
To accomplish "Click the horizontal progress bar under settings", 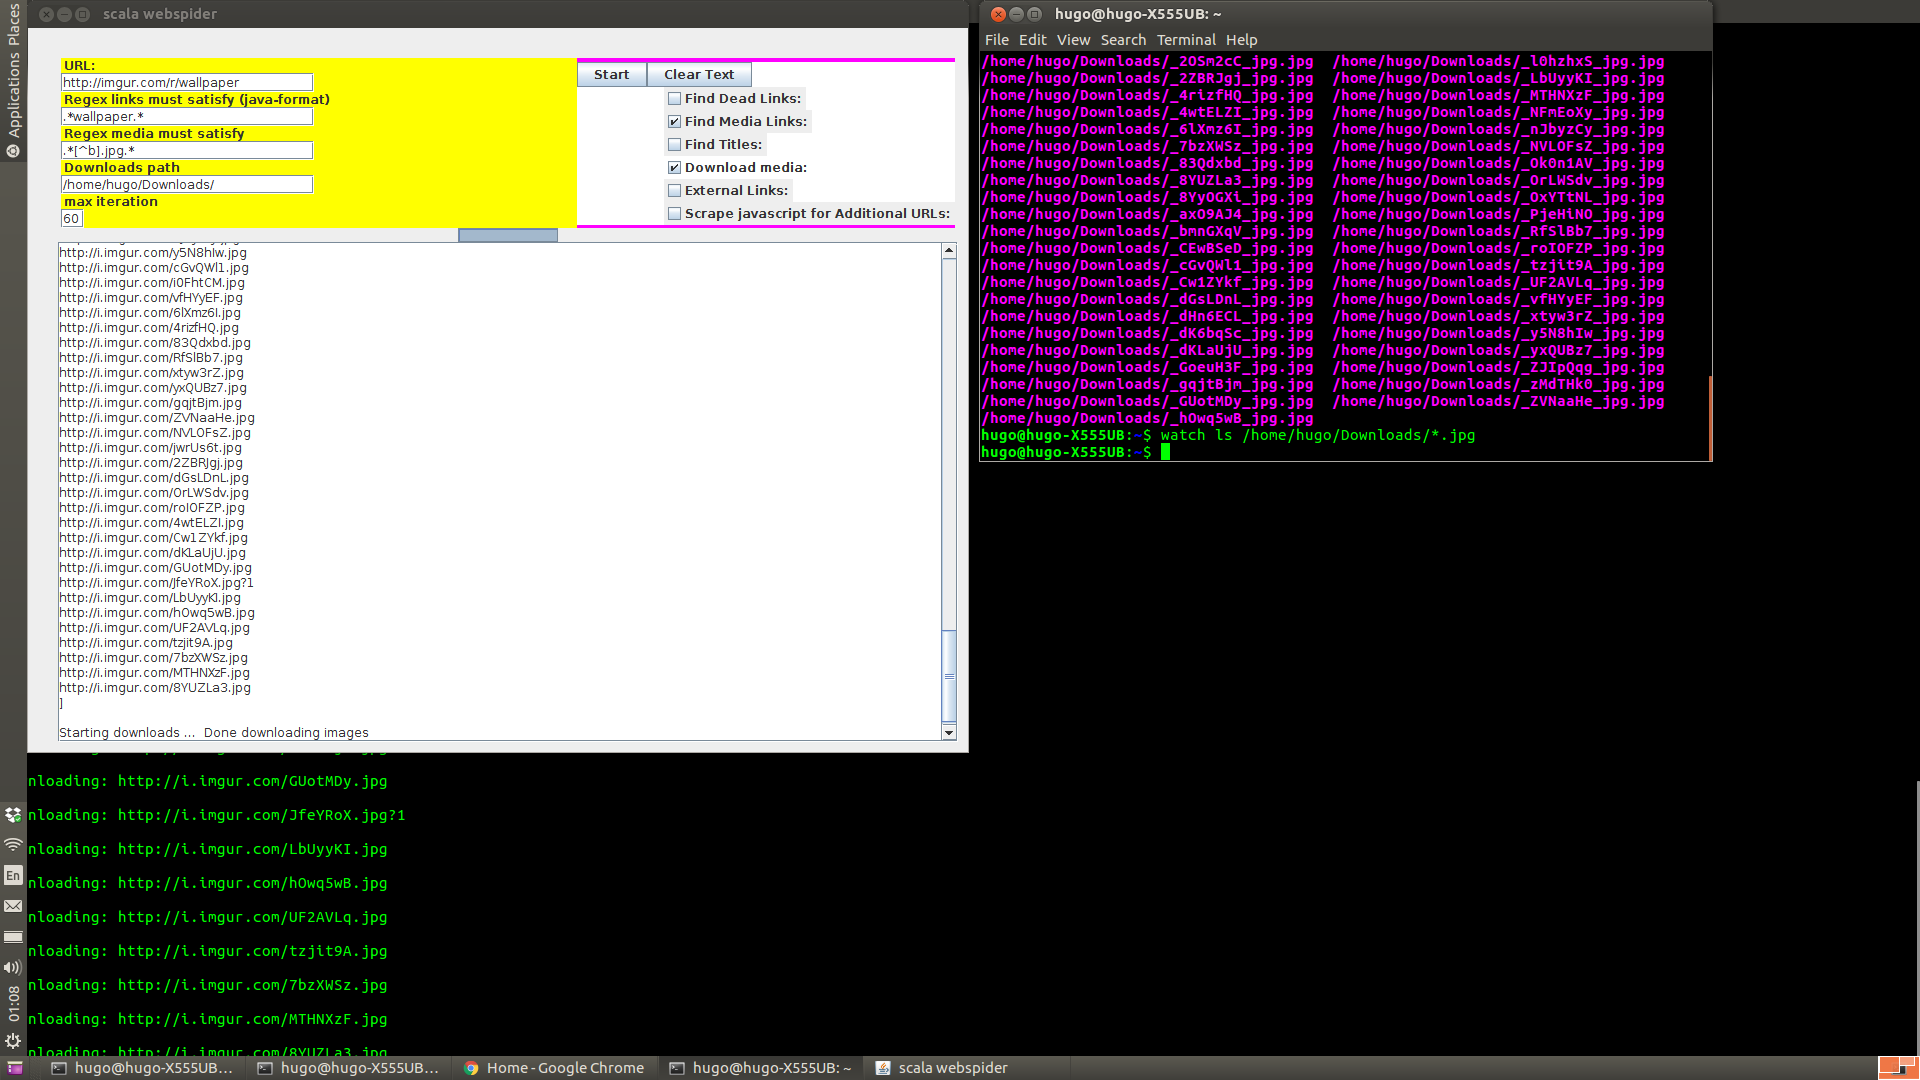I will [x=508, y=235].
